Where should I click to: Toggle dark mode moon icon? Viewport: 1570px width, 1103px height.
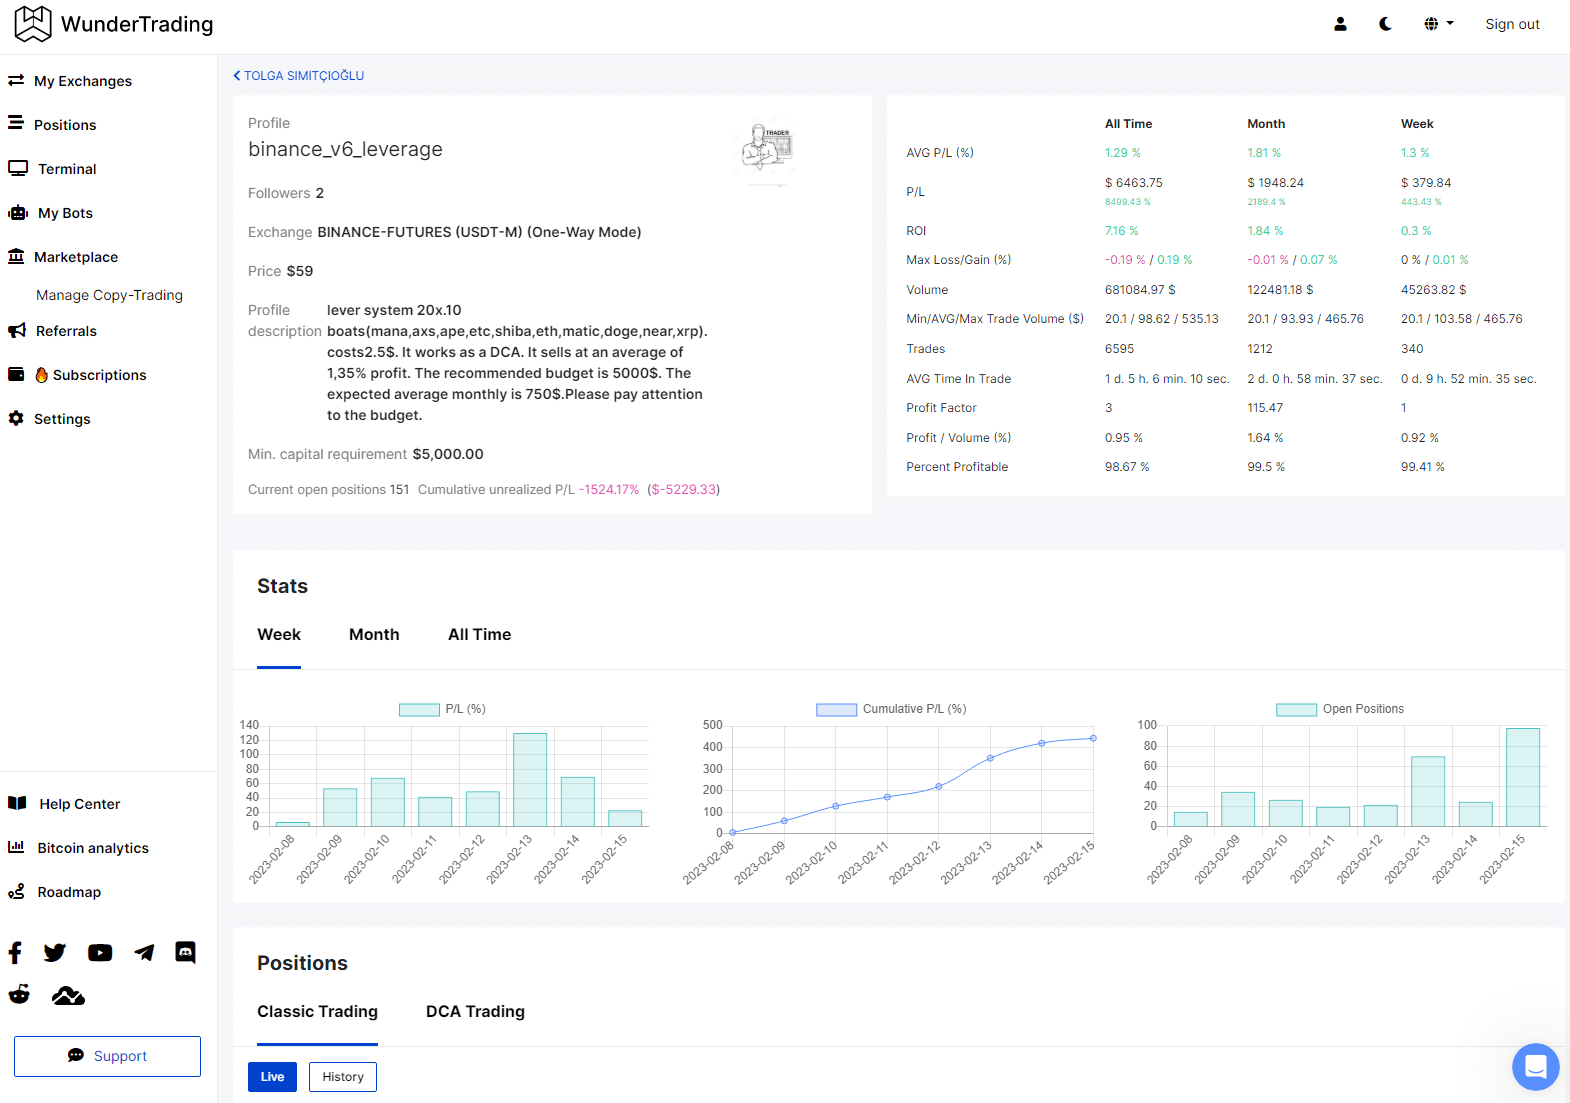[x=1385, y=24]
